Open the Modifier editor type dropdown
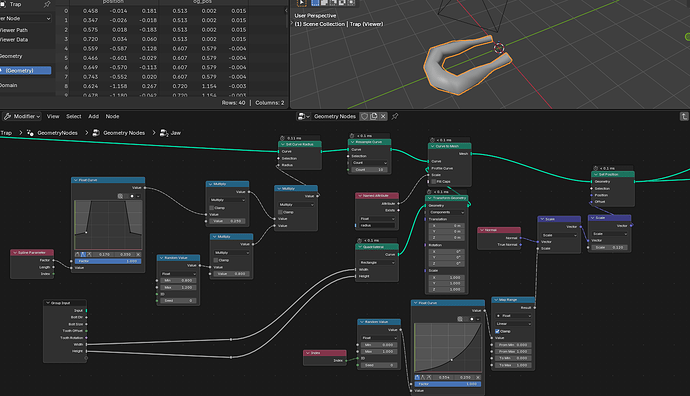The image size is (690, 396). pos(22,116)
